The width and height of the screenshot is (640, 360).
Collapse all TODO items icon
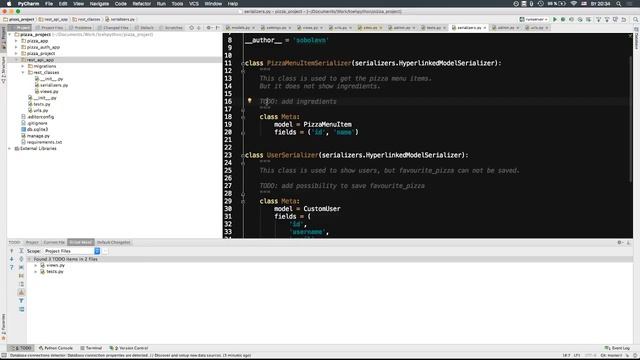[x=21, y=259]
